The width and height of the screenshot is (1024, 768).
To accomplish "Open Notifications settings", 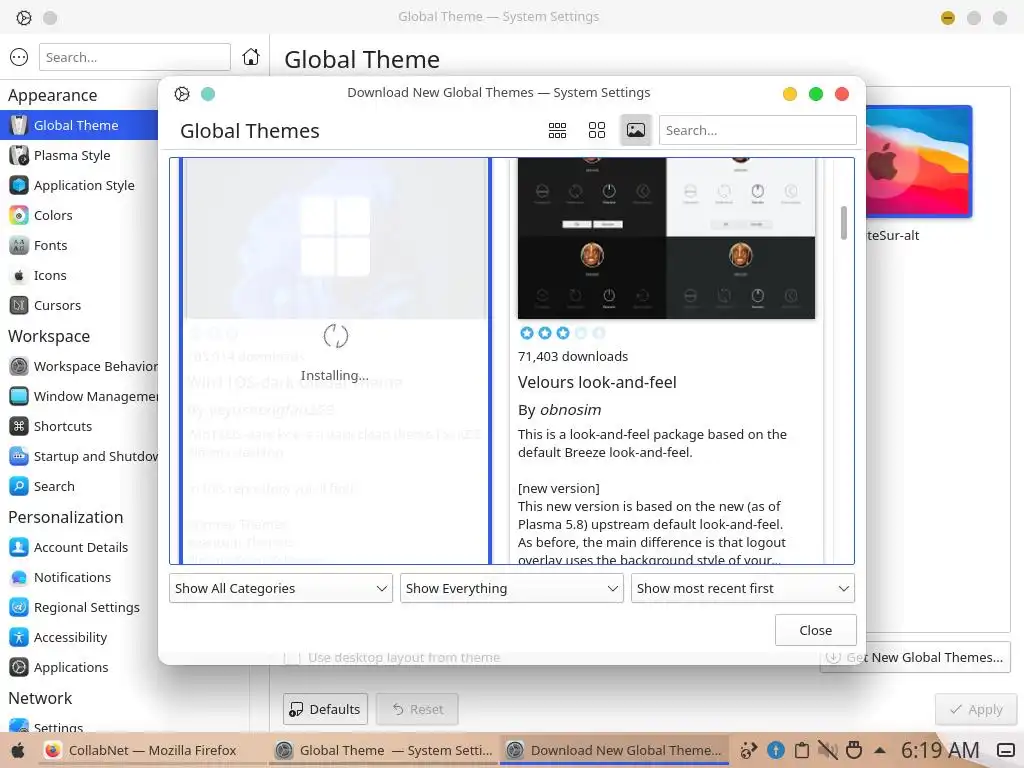I will [79, 577].
